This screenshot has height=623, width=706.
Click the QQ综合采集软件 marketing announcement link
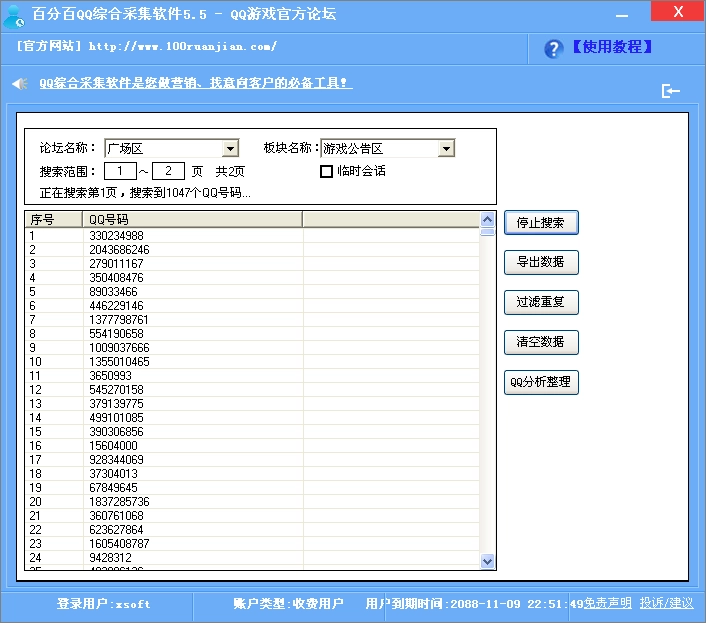[196, 83]
